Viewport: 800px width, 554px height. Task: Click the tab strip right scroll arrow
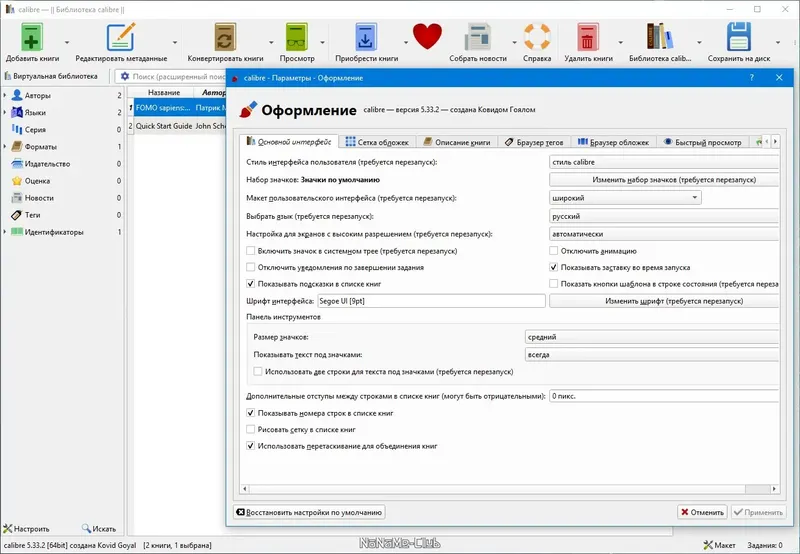775,142
